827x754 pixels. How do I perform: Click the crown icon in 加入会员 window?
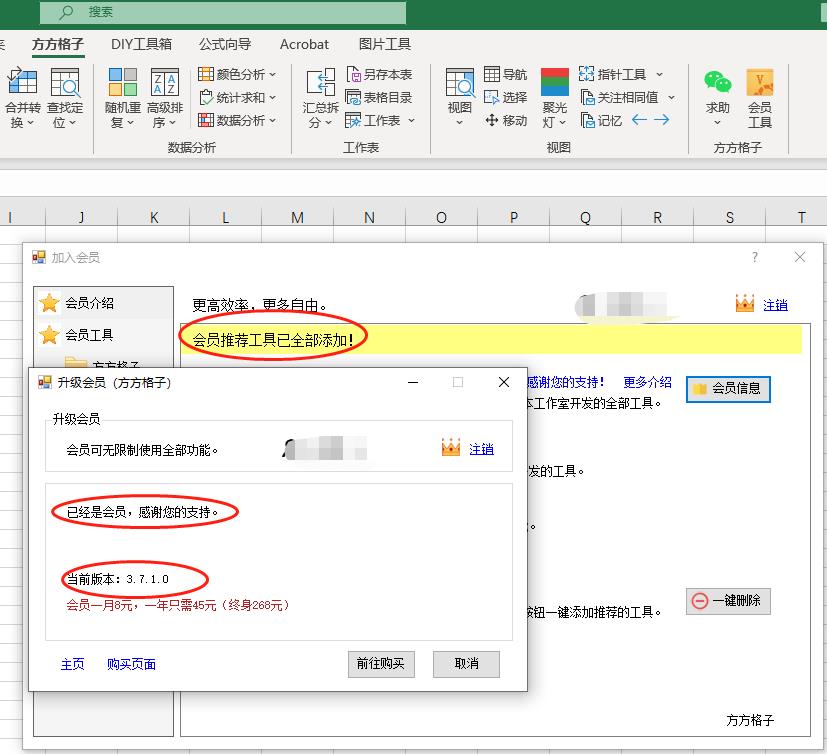(745, 303)
